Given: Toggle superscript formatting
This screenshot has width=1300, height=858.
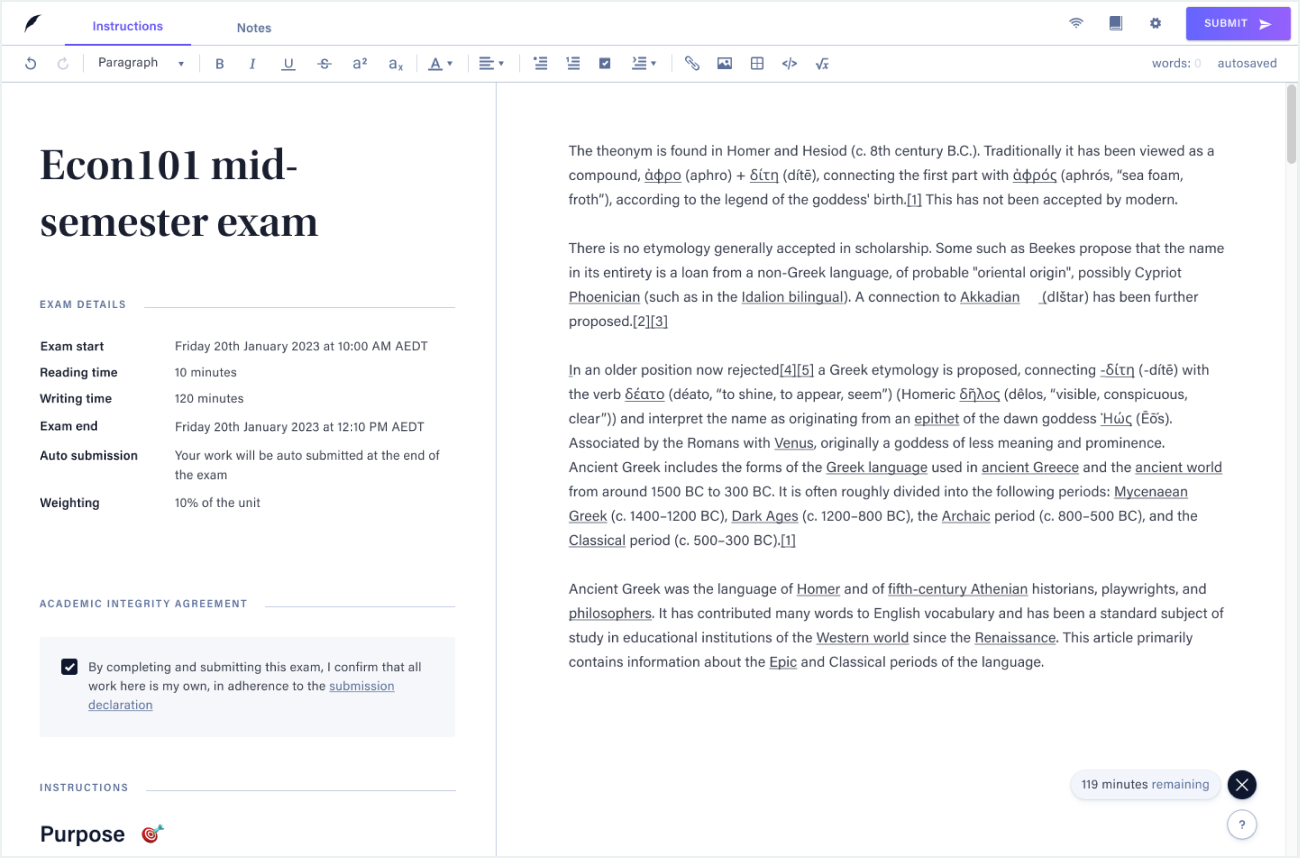Looking at the screenshot, I should pyautogui.click(x=360, y=64).
